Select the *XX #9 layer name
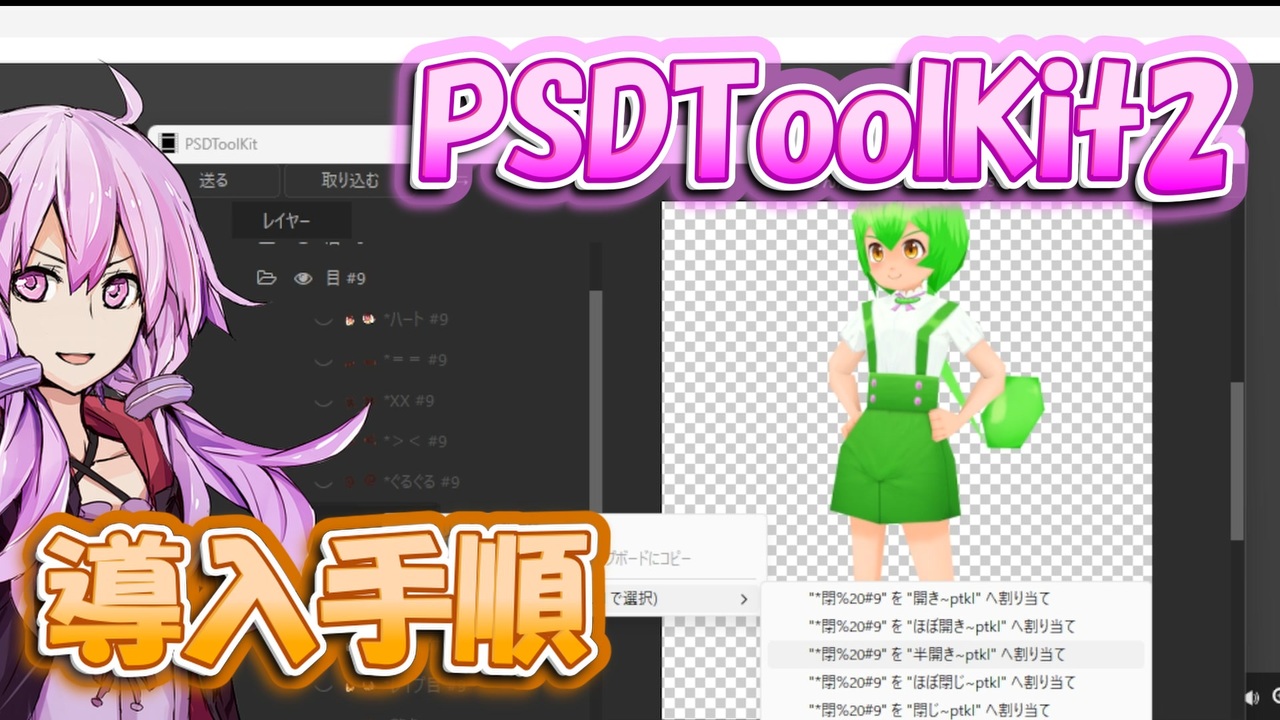The height and width of the screenshot is (720, 1280). tap(409, 401)
